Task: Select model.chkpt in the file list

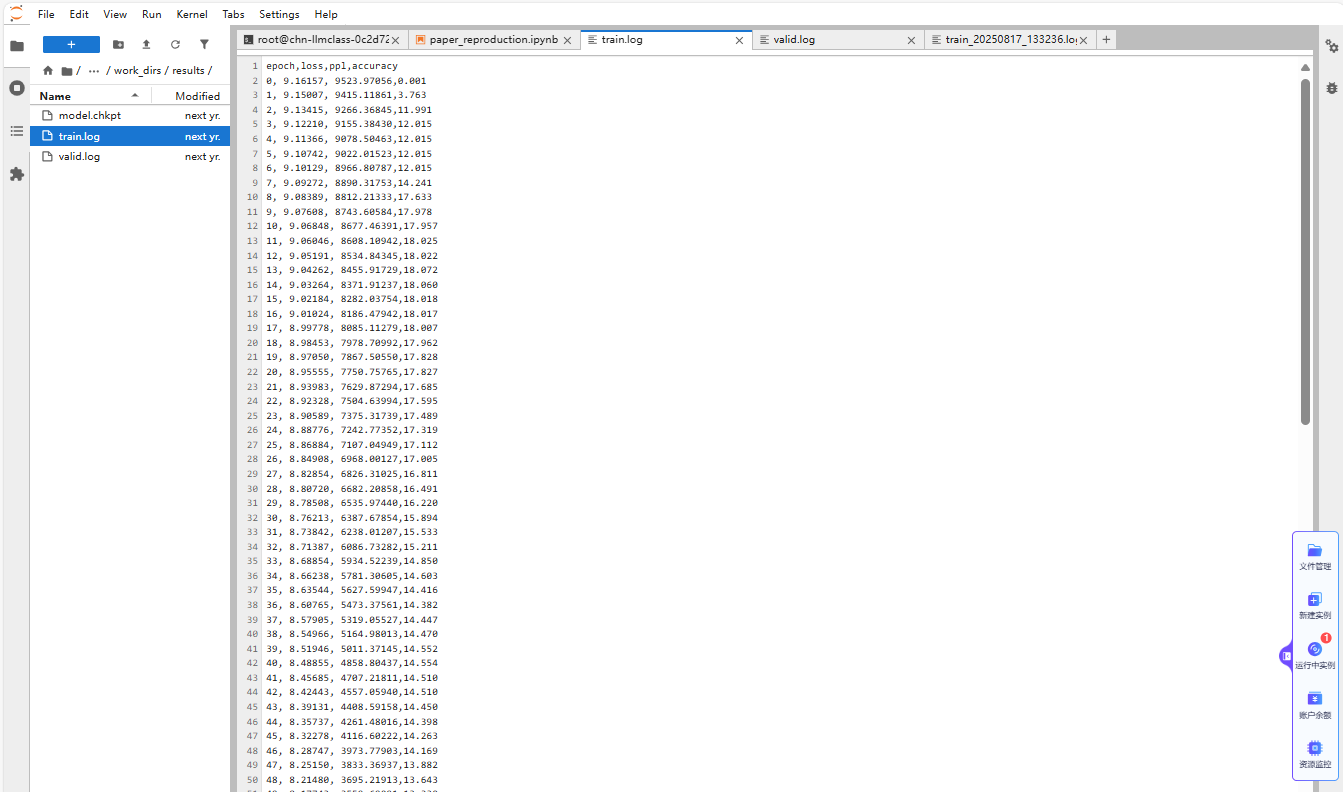Action: tap(89, 116)
